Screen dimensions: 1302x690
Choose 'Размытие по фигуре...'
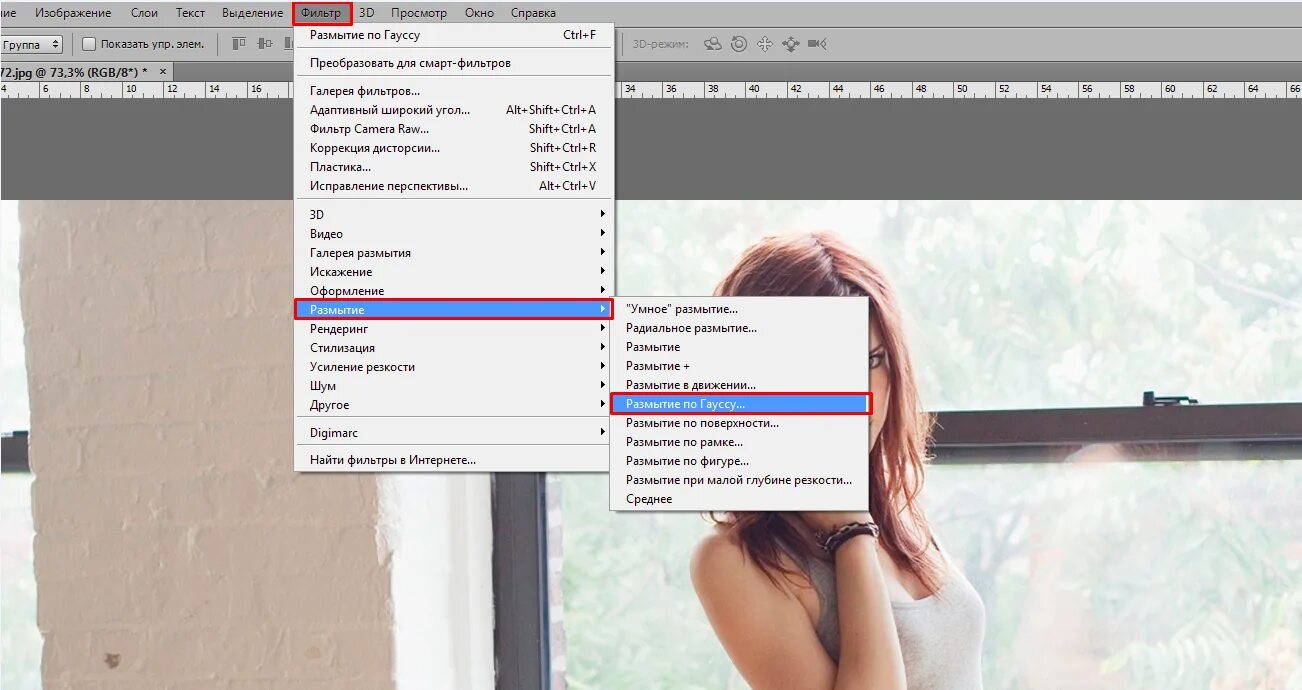pos(740,461)
